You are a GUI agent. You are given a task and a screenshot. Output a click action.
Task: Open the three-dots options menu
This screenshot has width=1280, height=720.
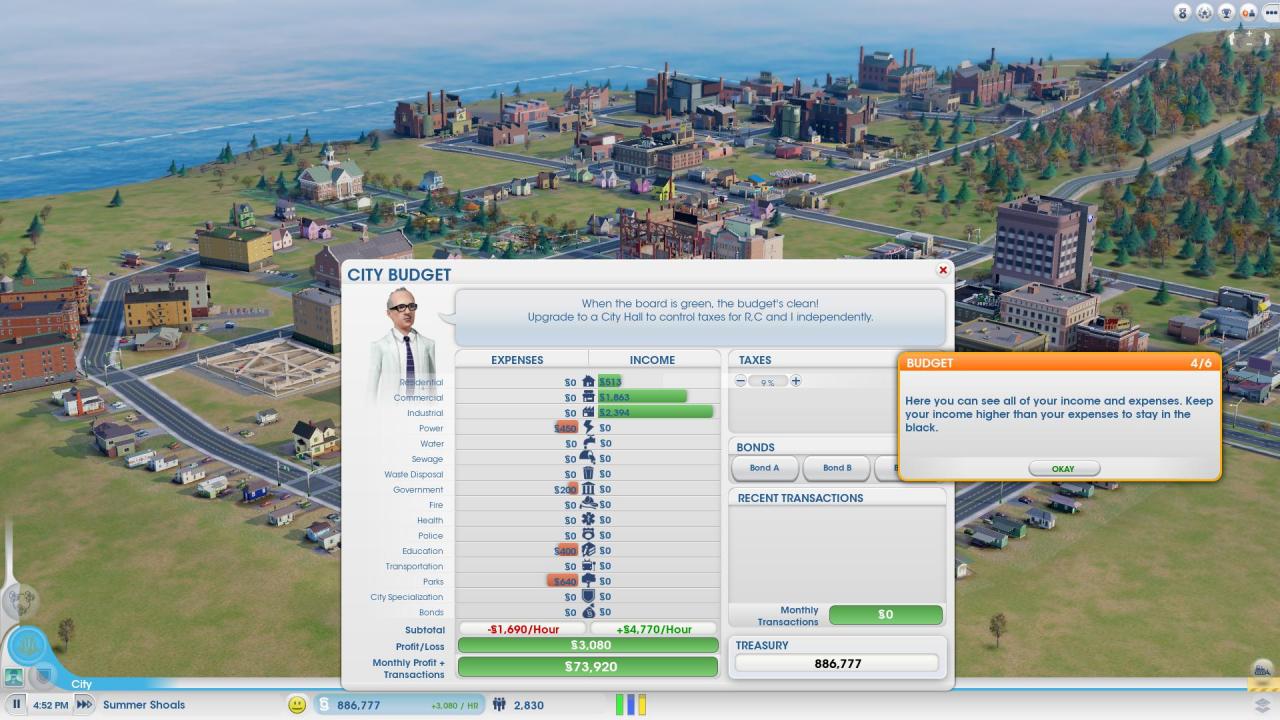coord(1271,12)
